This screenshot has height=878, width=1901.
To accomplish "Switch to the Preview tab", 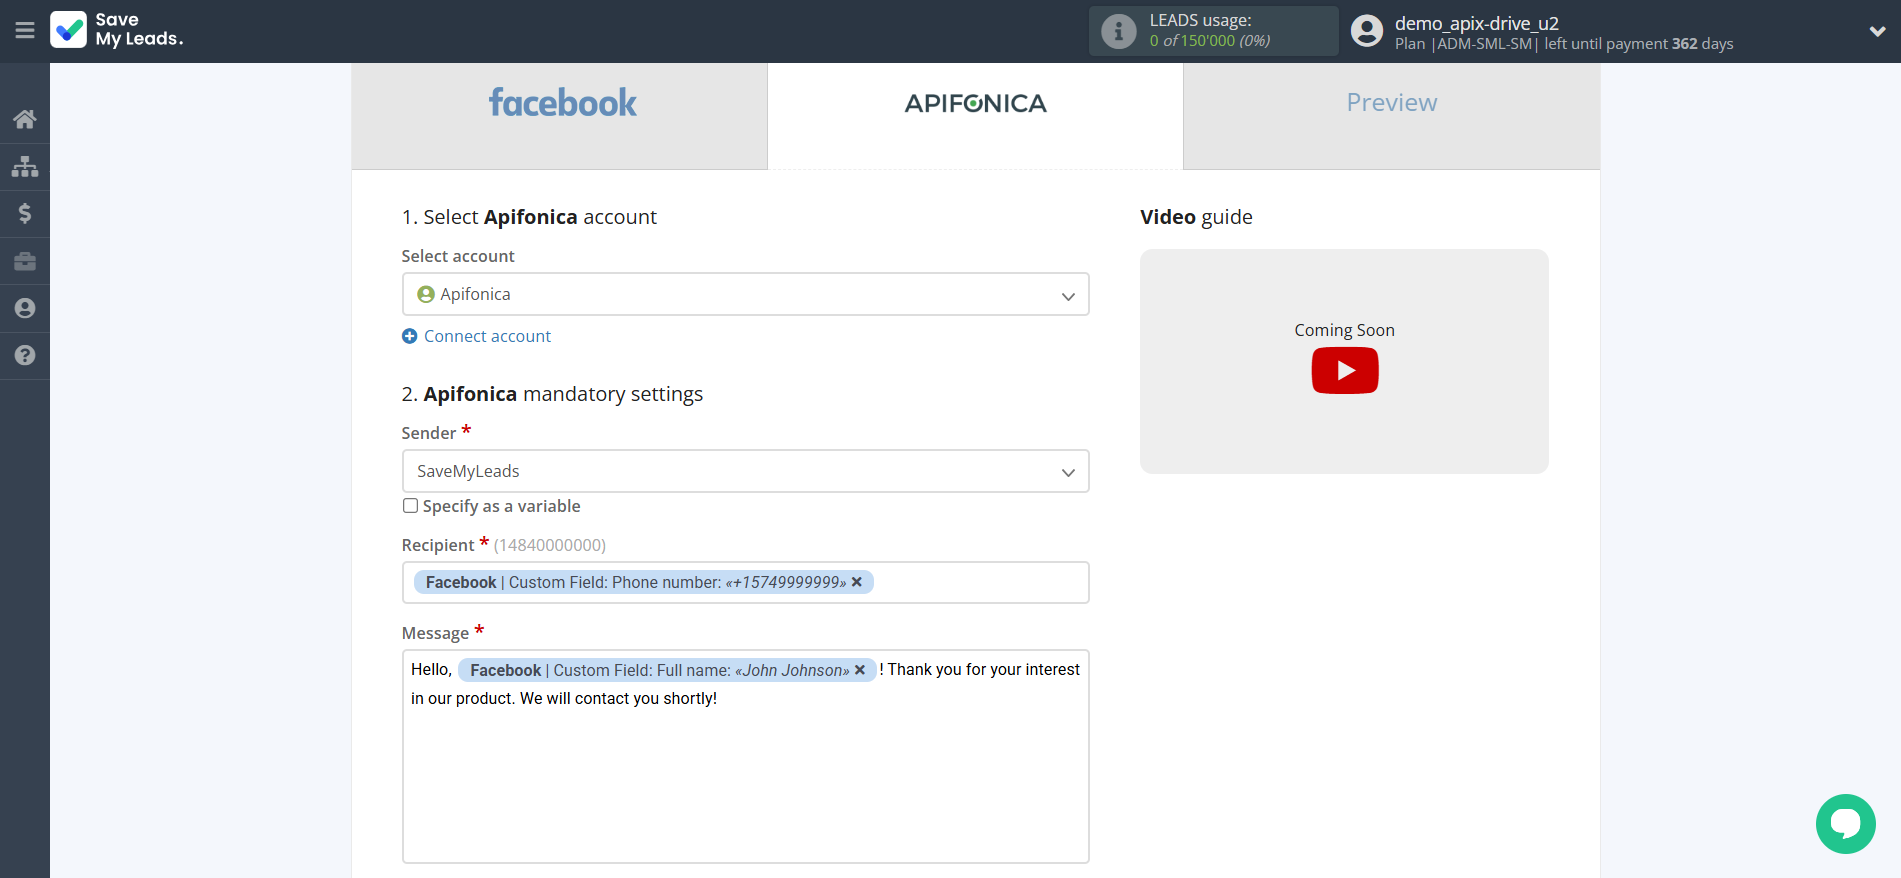I will pyautogui.click(x=1391, y=103).
